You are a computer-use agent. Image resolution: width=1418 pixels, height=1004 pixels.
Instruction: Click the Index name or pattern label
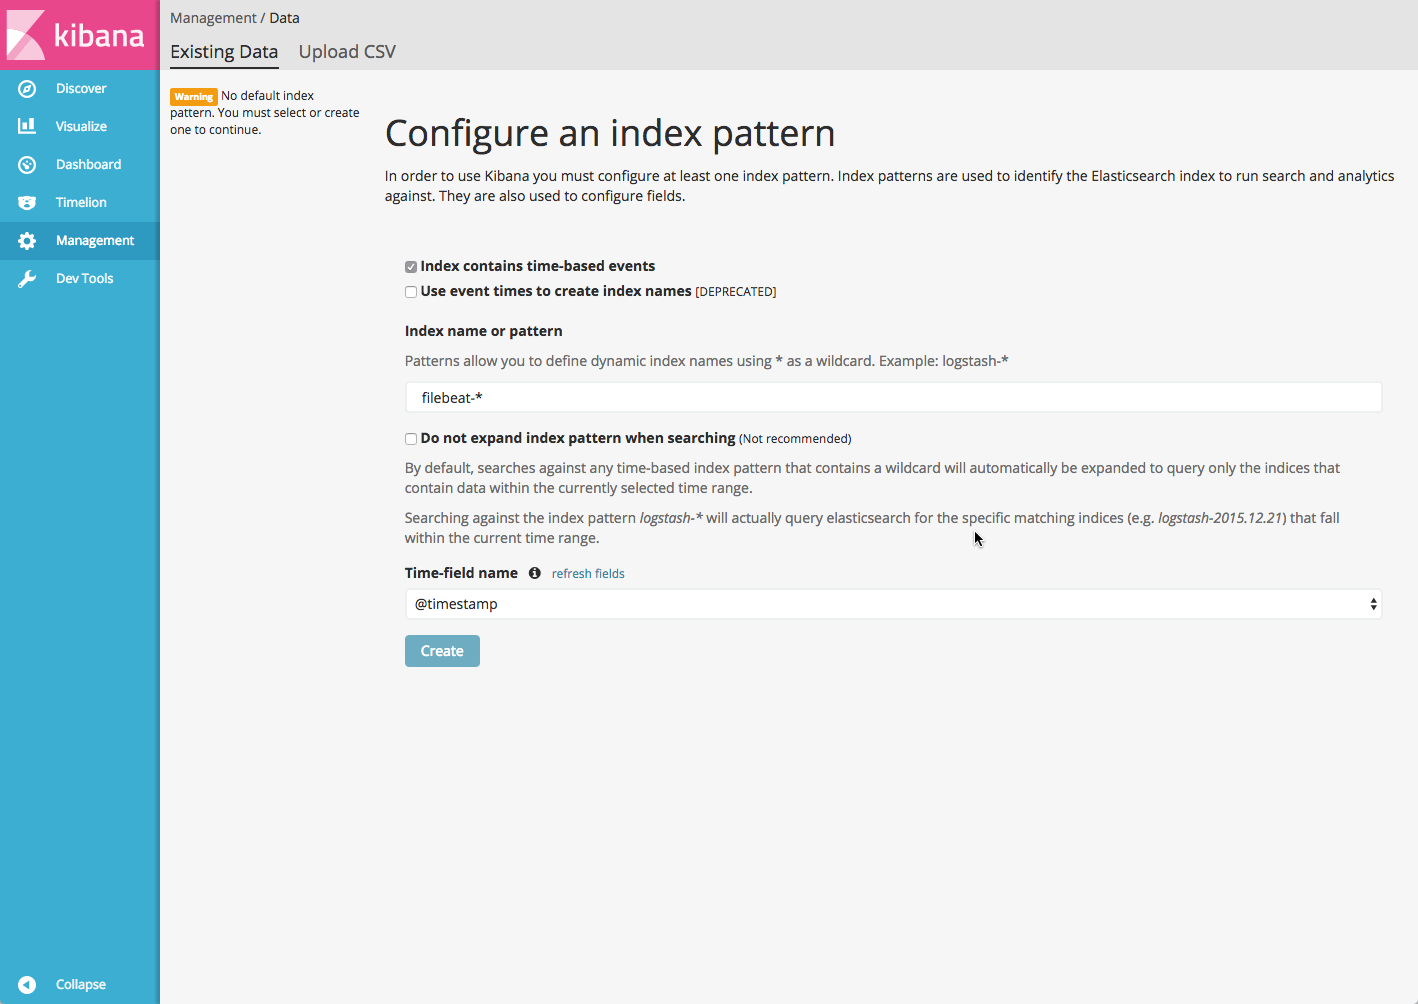(x=483, y=331)
